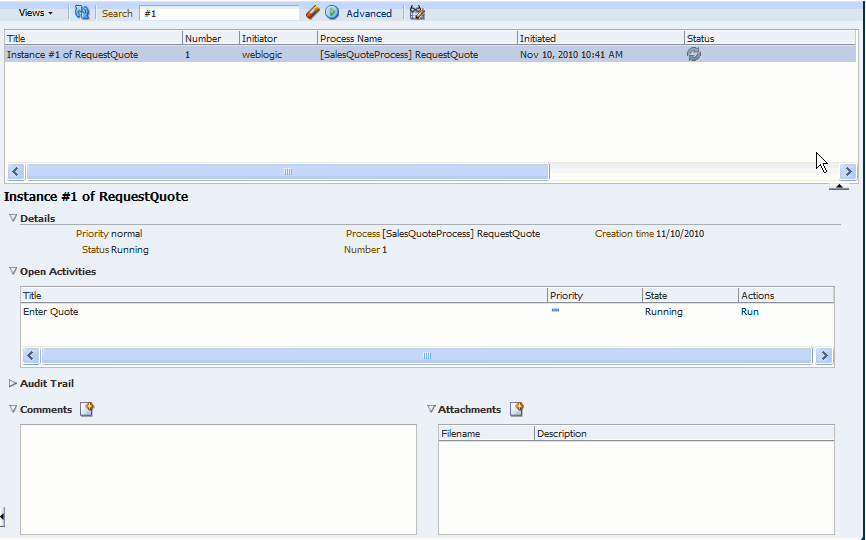Run search with the green play icon
The height and width of the screenshot is (540, 866).
tap(332, 12)
